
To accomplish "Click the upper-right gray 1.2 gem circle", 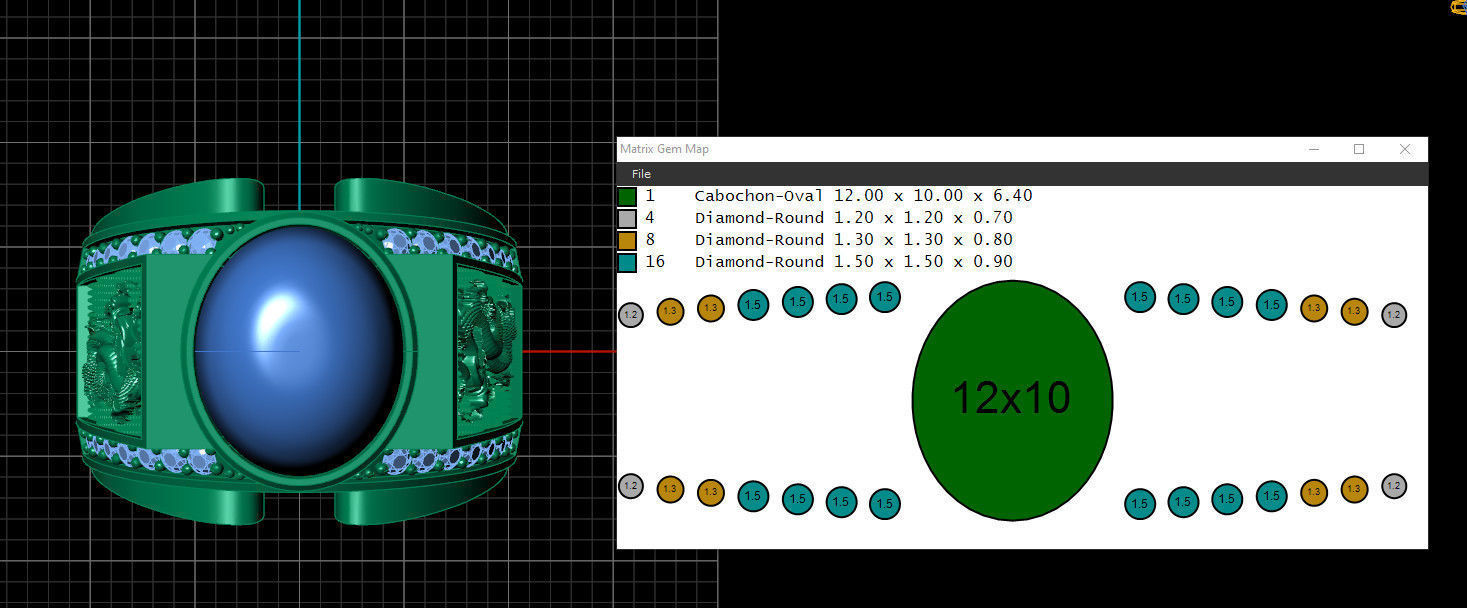I will 1394,315.
